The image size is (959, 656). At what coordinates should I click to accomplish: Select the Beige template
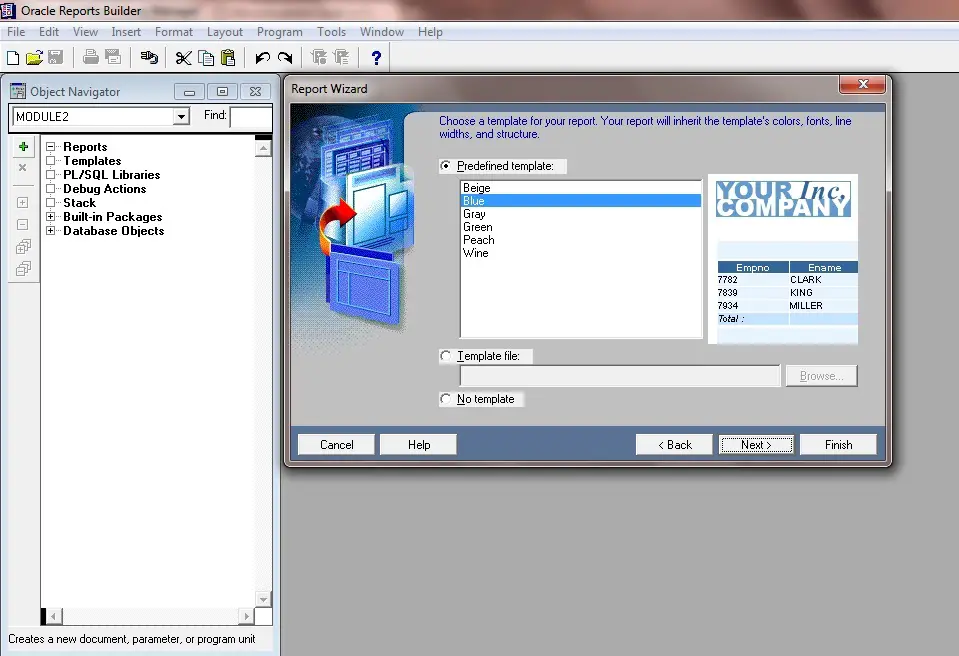(580, 188)
